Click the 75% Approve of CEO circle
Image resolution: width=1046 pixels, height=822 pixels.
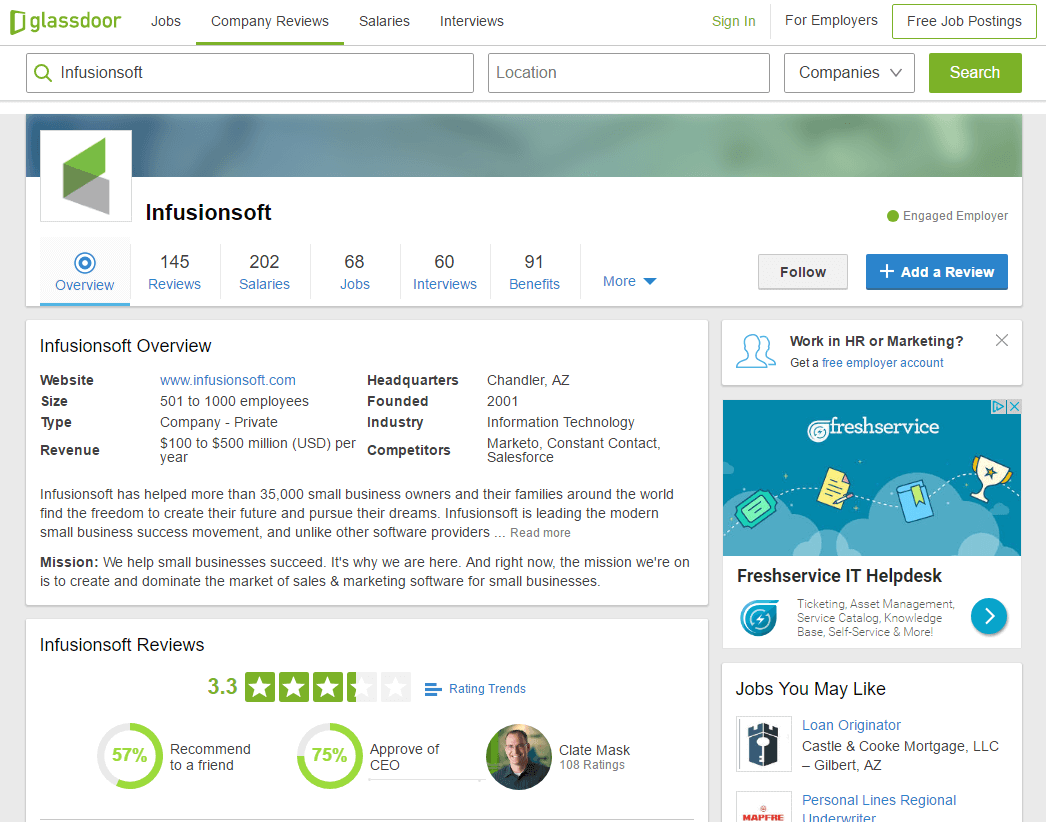[x=330, y=756]
